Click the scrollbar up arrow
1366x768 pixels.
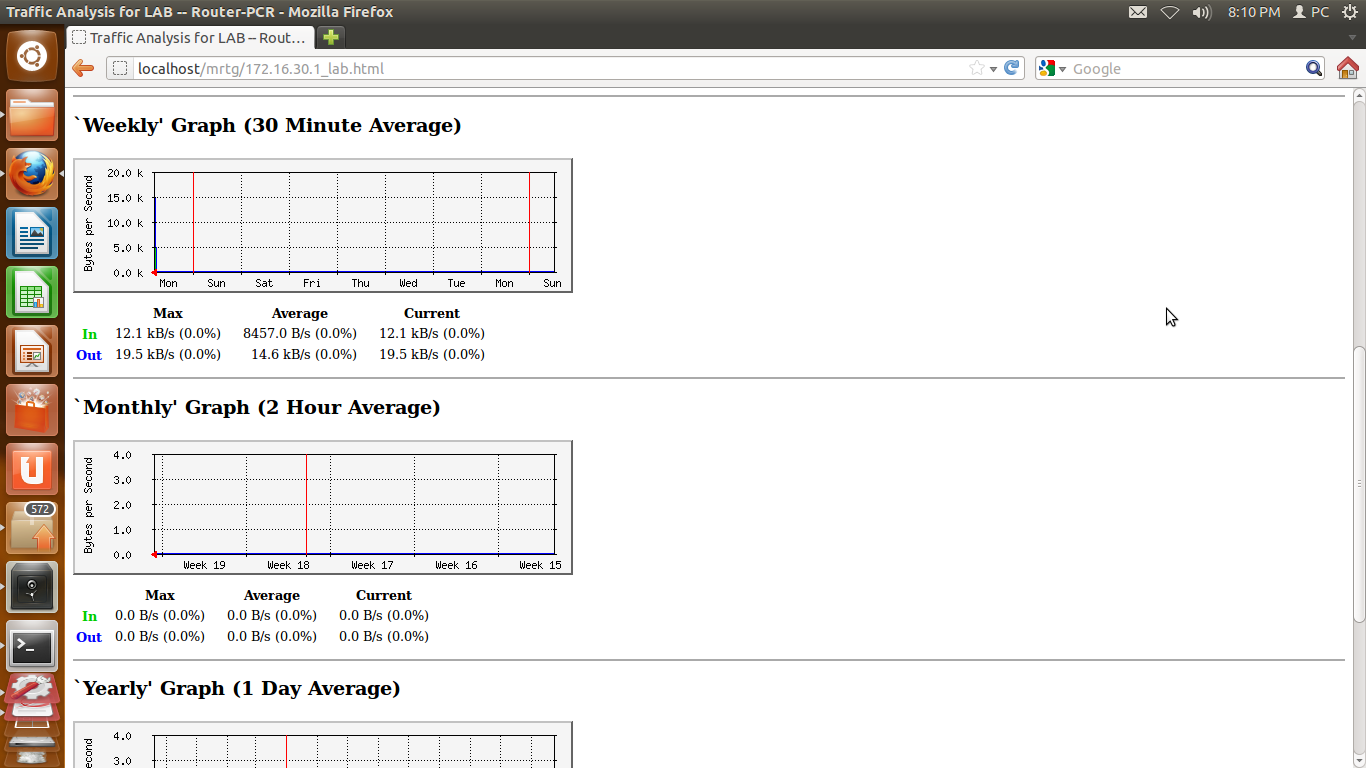click(x=1359, y=96)
